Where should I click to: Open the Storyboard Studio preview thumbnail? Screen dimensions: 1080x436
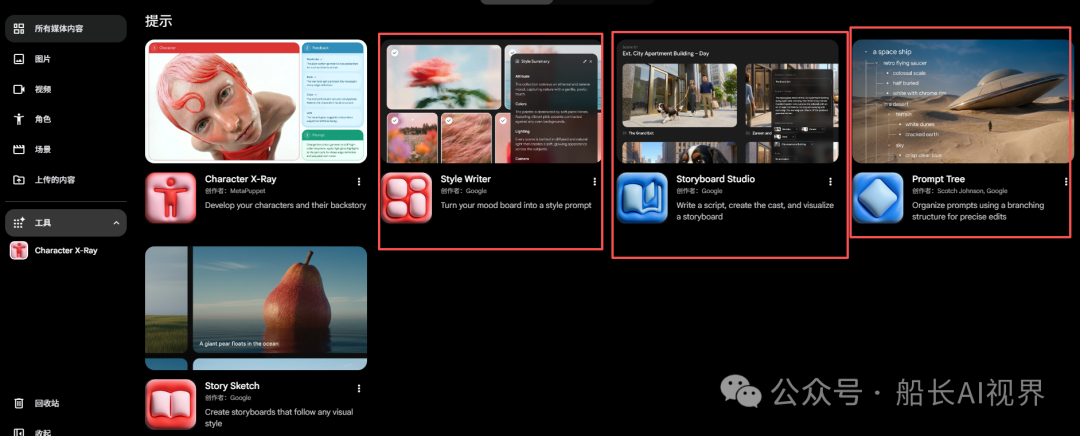coord(727,101)
